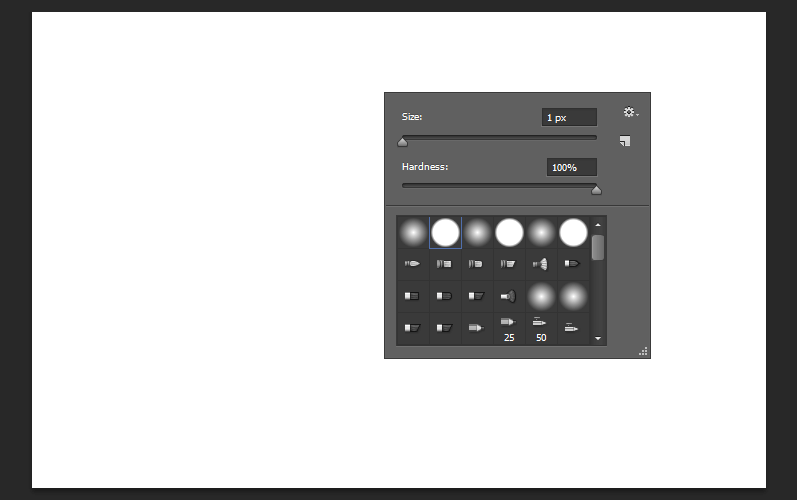Open the brush picker gear menu
The height and width of the screenshot is (500, 797).
tap(631, 112)
